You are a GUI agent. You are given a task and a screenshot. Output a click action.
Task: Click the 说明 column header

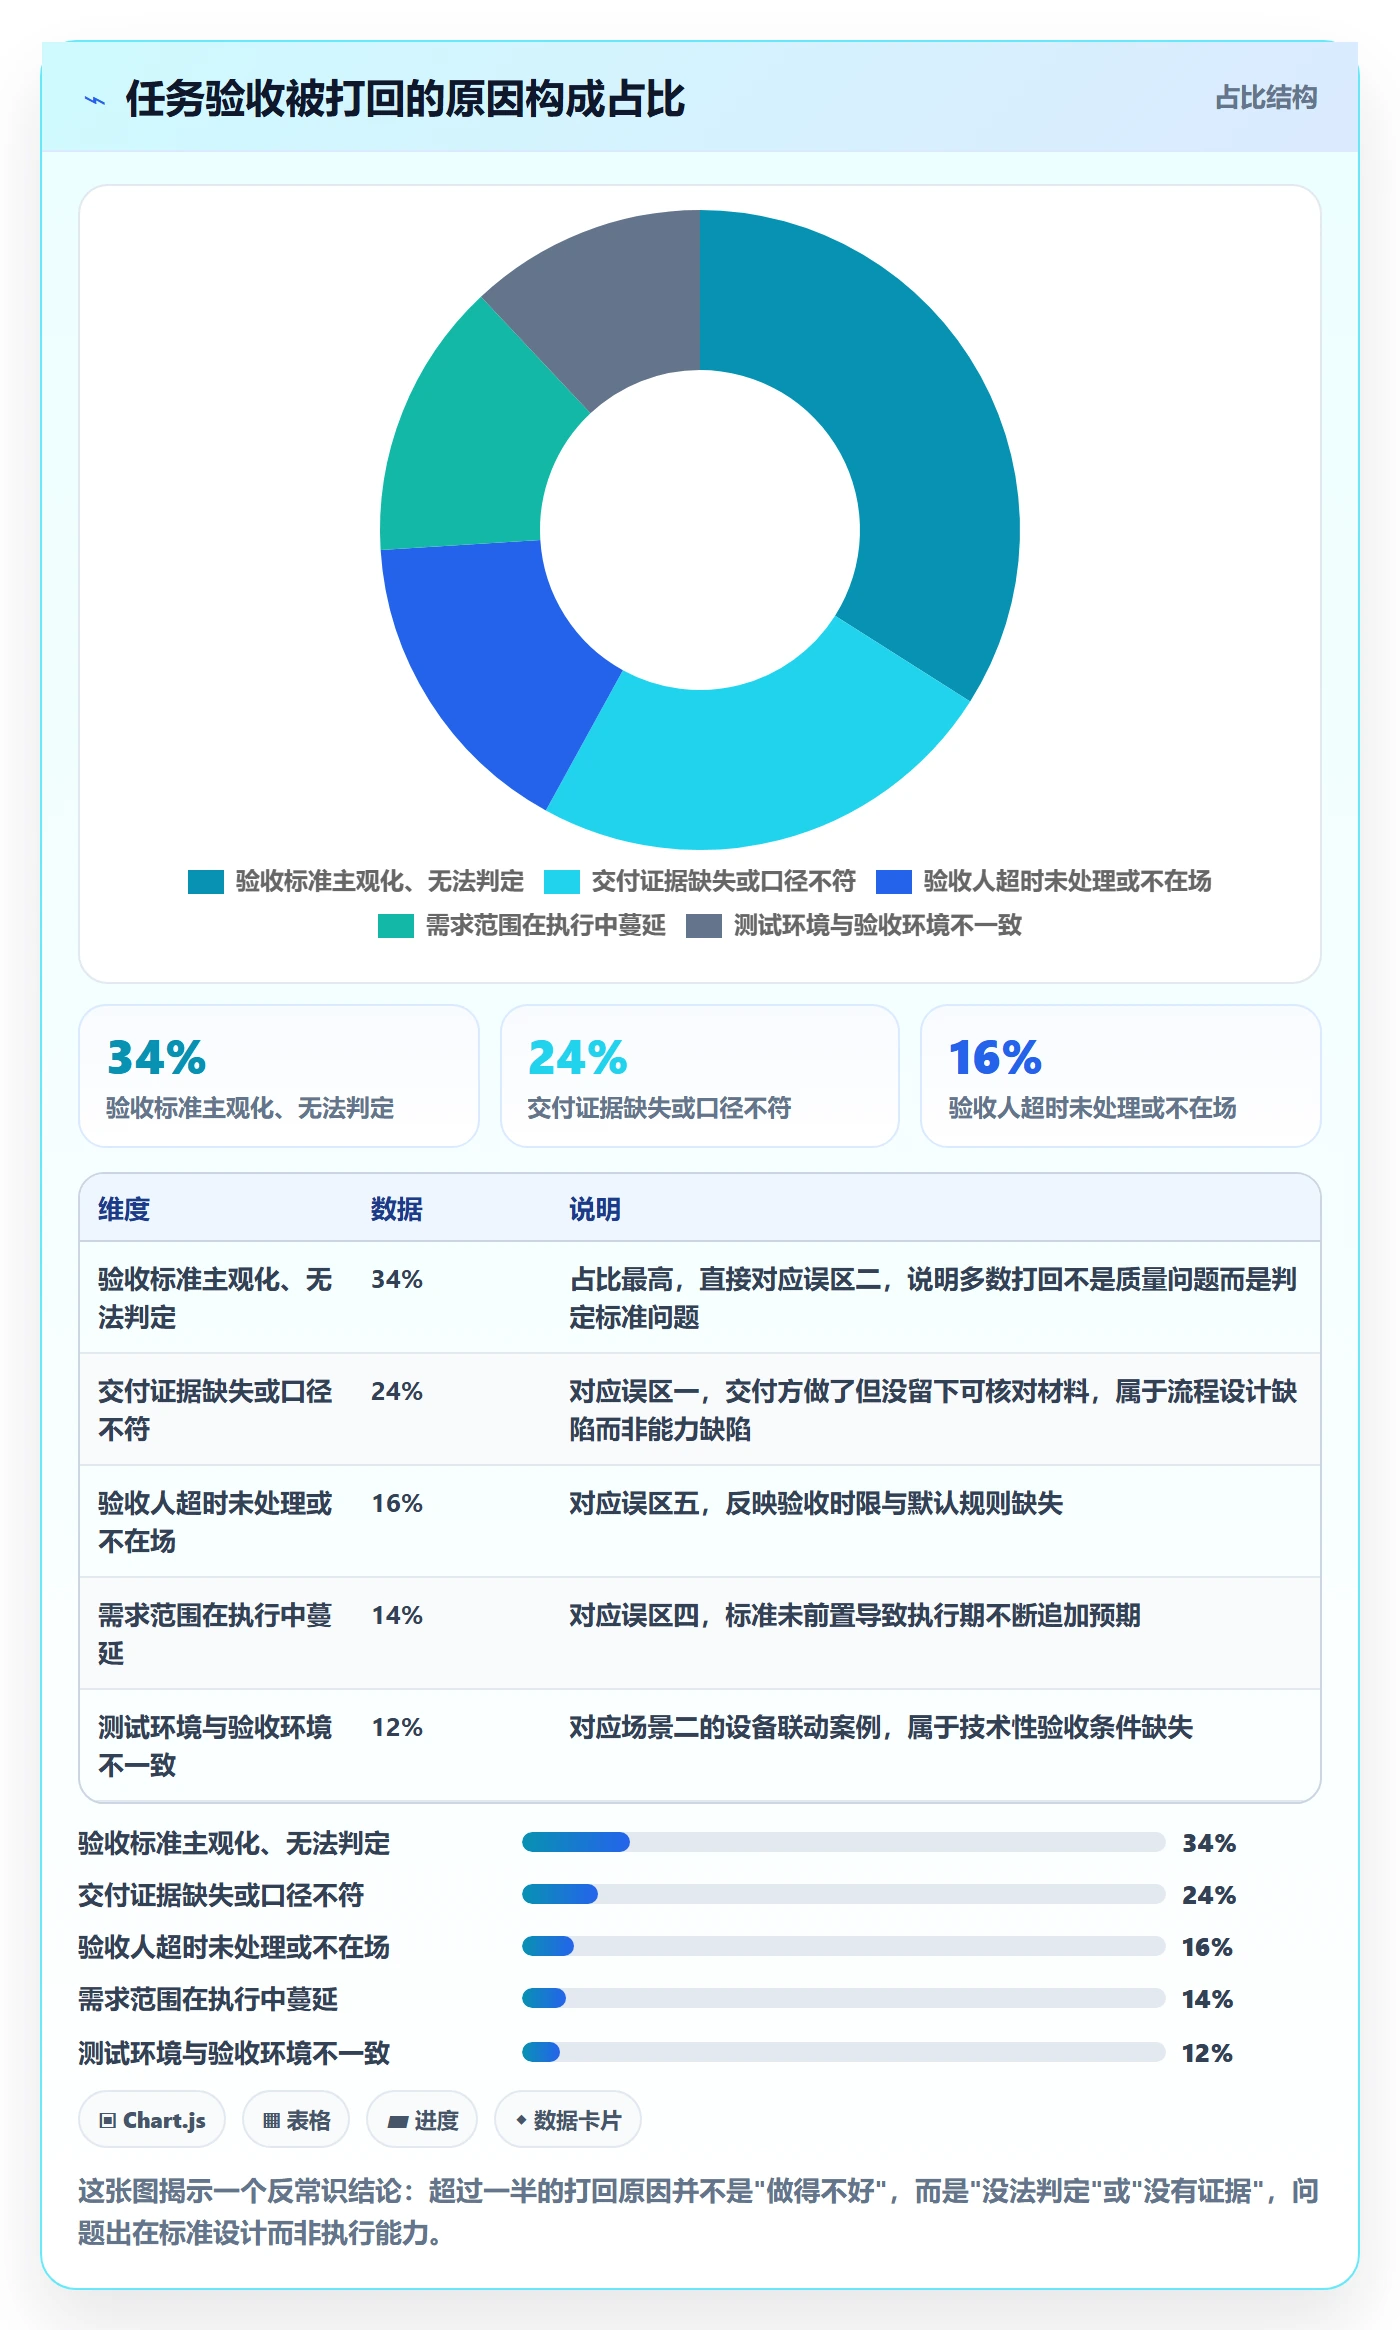pos(595,1209)
